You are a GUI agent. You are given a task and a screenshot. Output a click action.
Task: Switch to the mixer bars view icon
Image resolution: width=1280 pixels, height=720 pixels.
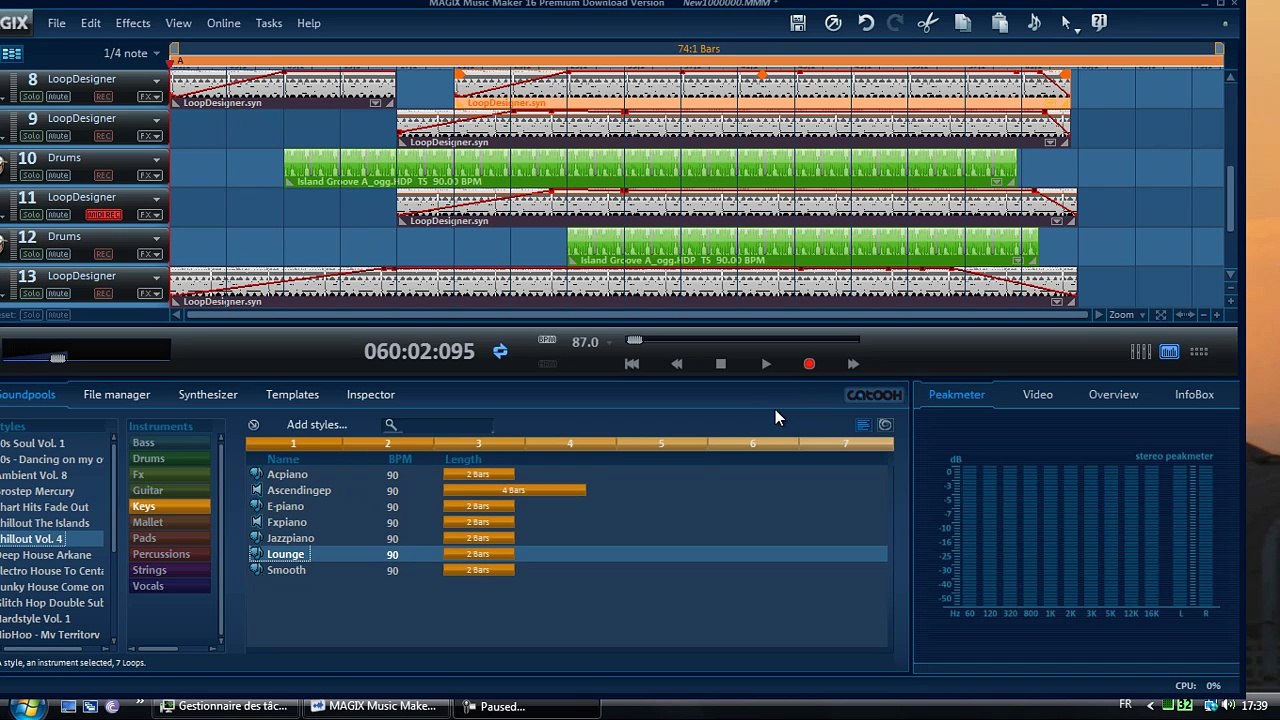(x=1140, y=351)
